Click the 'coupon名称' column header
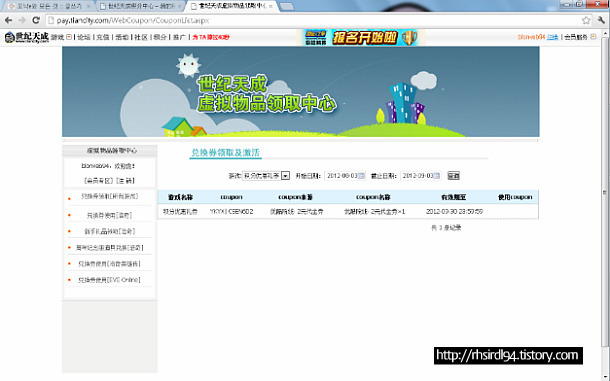The image size is (610, 381). click(x=373, y=197)
